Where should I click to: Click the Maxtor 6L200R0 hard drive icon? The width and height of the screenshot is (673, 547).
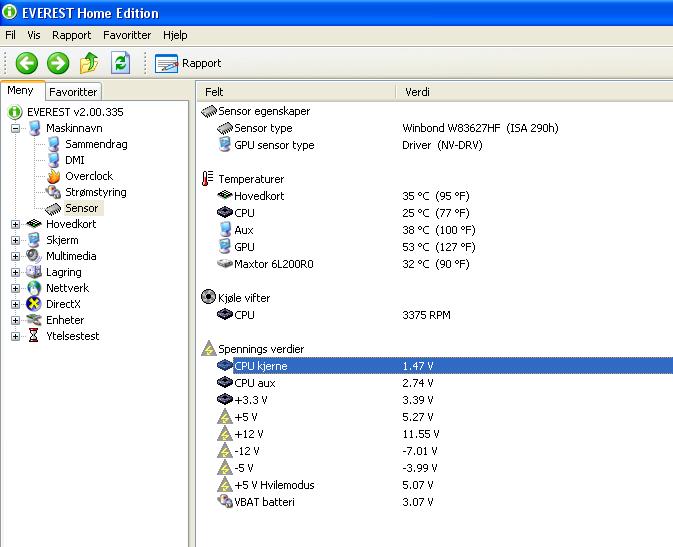coord(225,263)
